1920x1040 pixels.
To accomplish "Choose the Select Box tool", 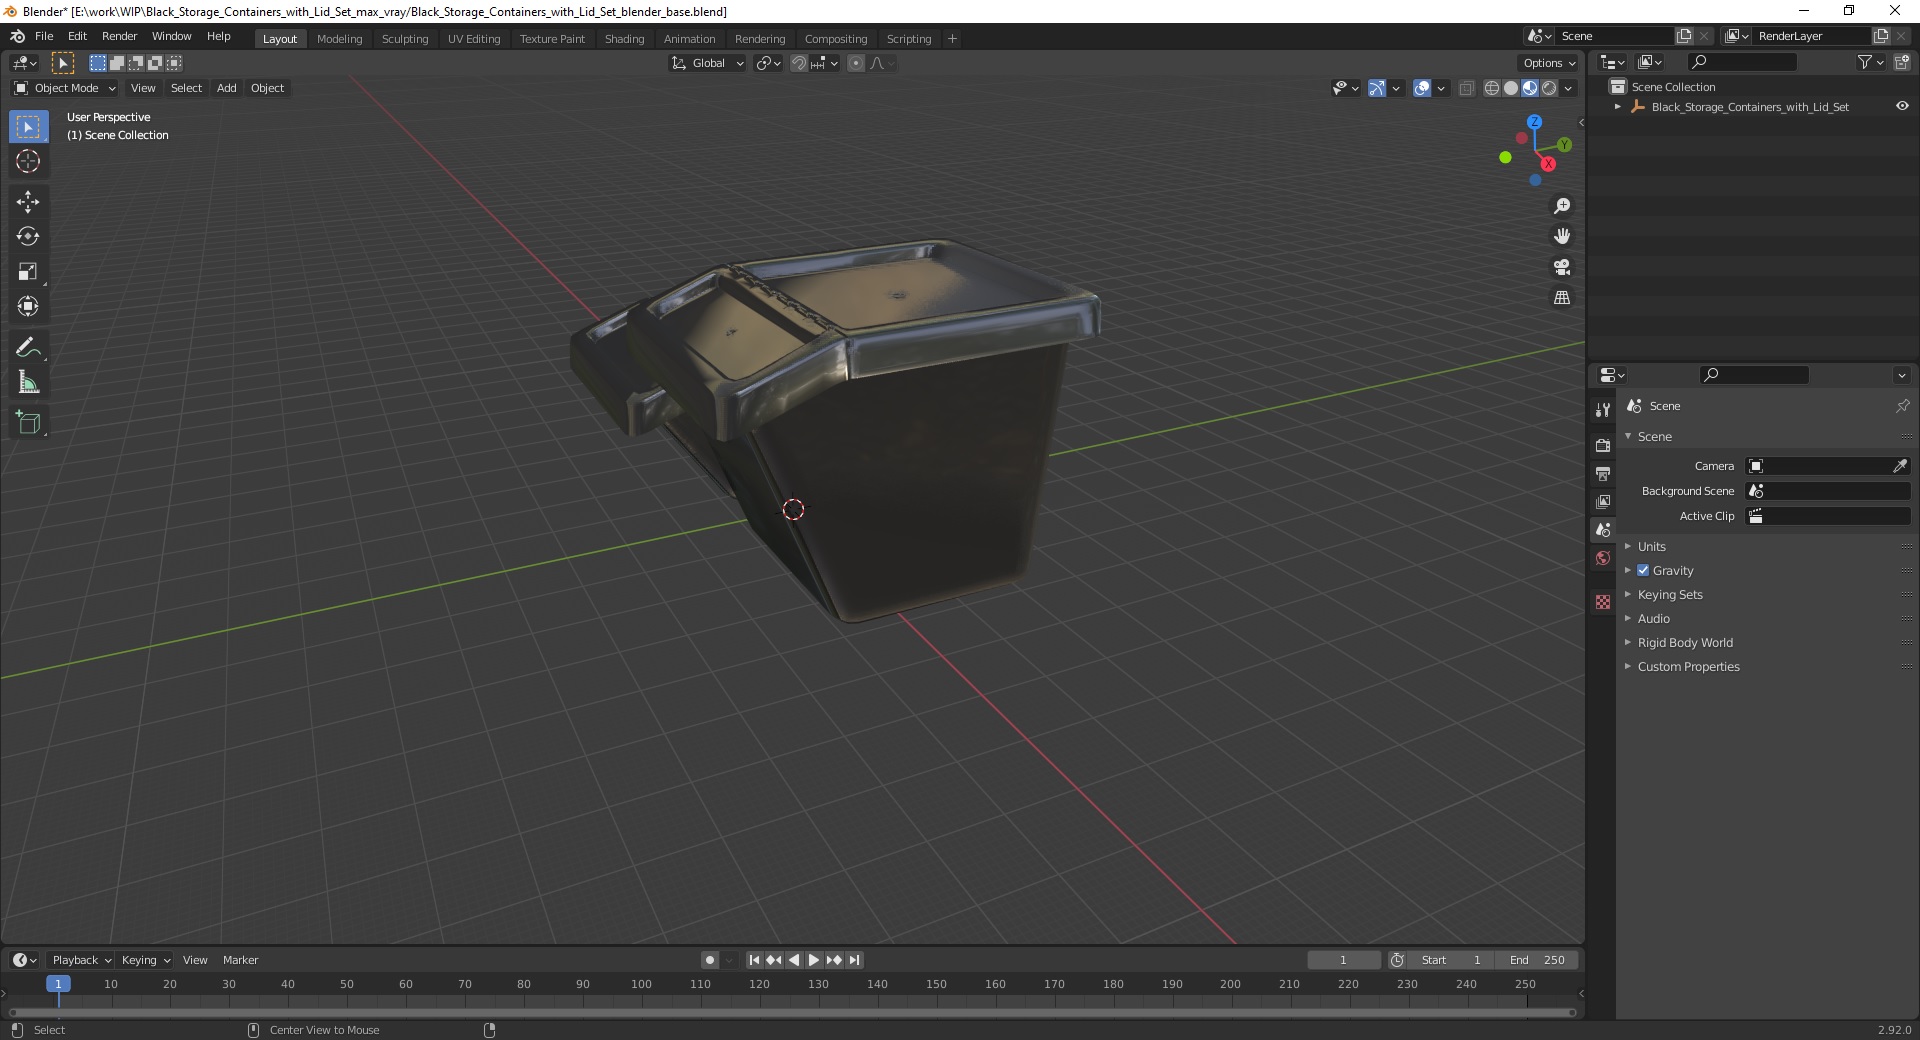I will (28, 127).
